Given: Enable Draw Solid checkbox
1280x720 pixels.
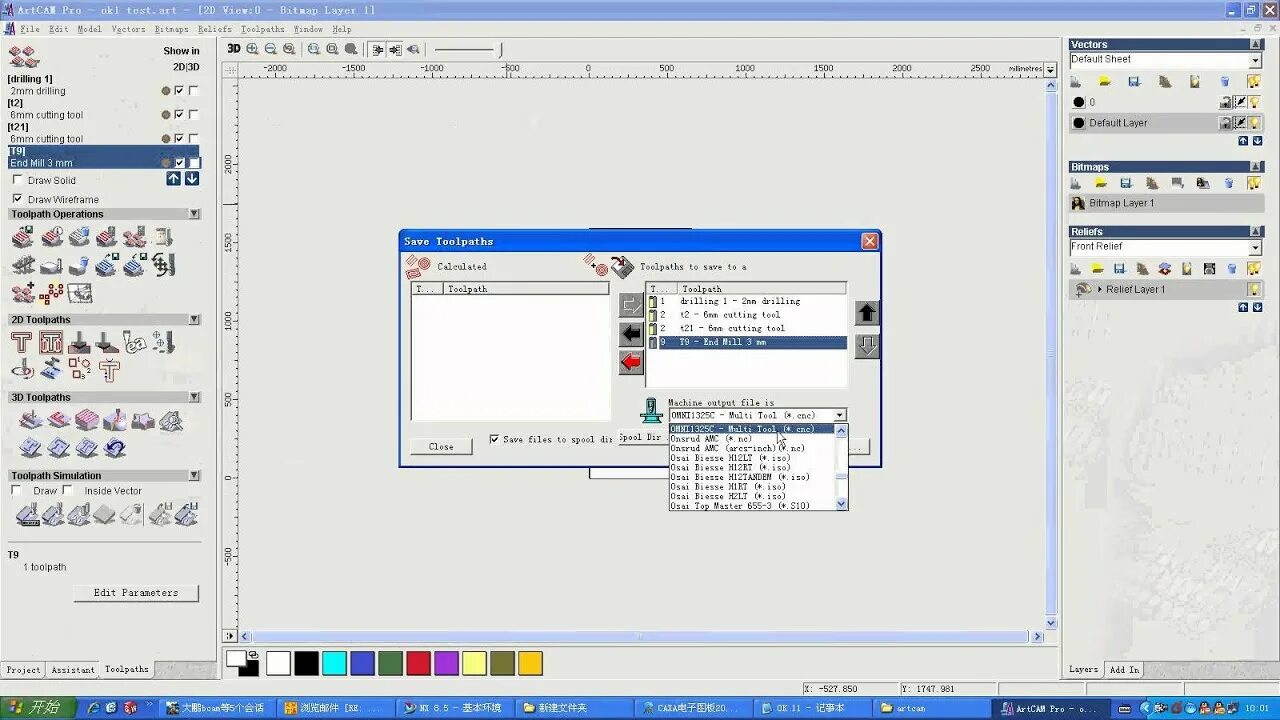Looking at the screenshot, I should 17,180.
